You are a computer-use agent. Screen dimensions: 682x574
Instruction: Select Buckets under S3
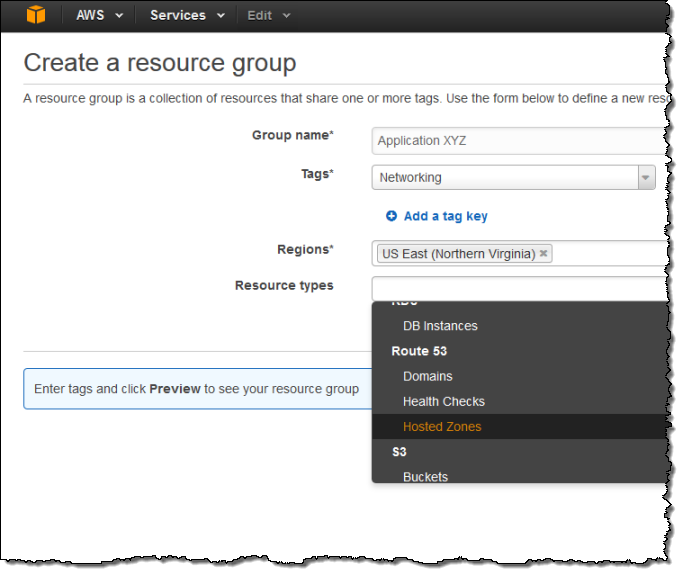[425, 477]
